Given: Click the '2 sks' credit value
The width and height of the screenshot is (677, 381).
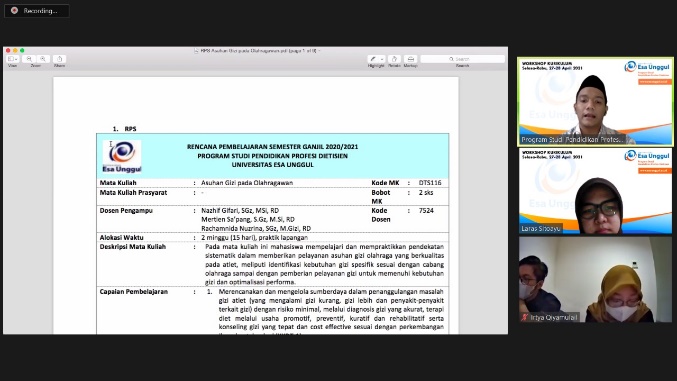Looking at the screenshot, I should point(426,193).
